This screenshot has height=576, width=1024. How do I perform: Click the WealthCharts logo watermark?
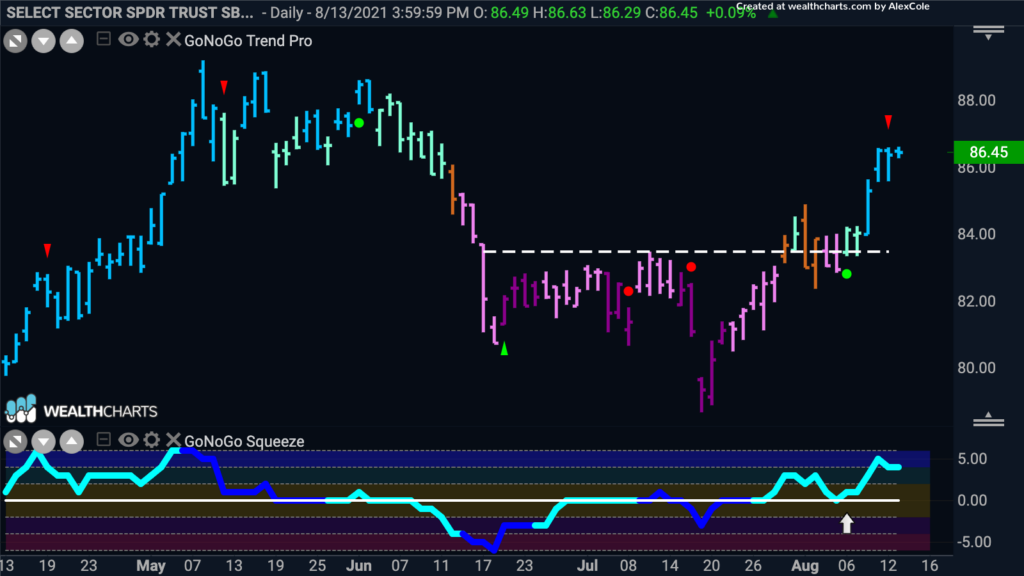point(82,410)
